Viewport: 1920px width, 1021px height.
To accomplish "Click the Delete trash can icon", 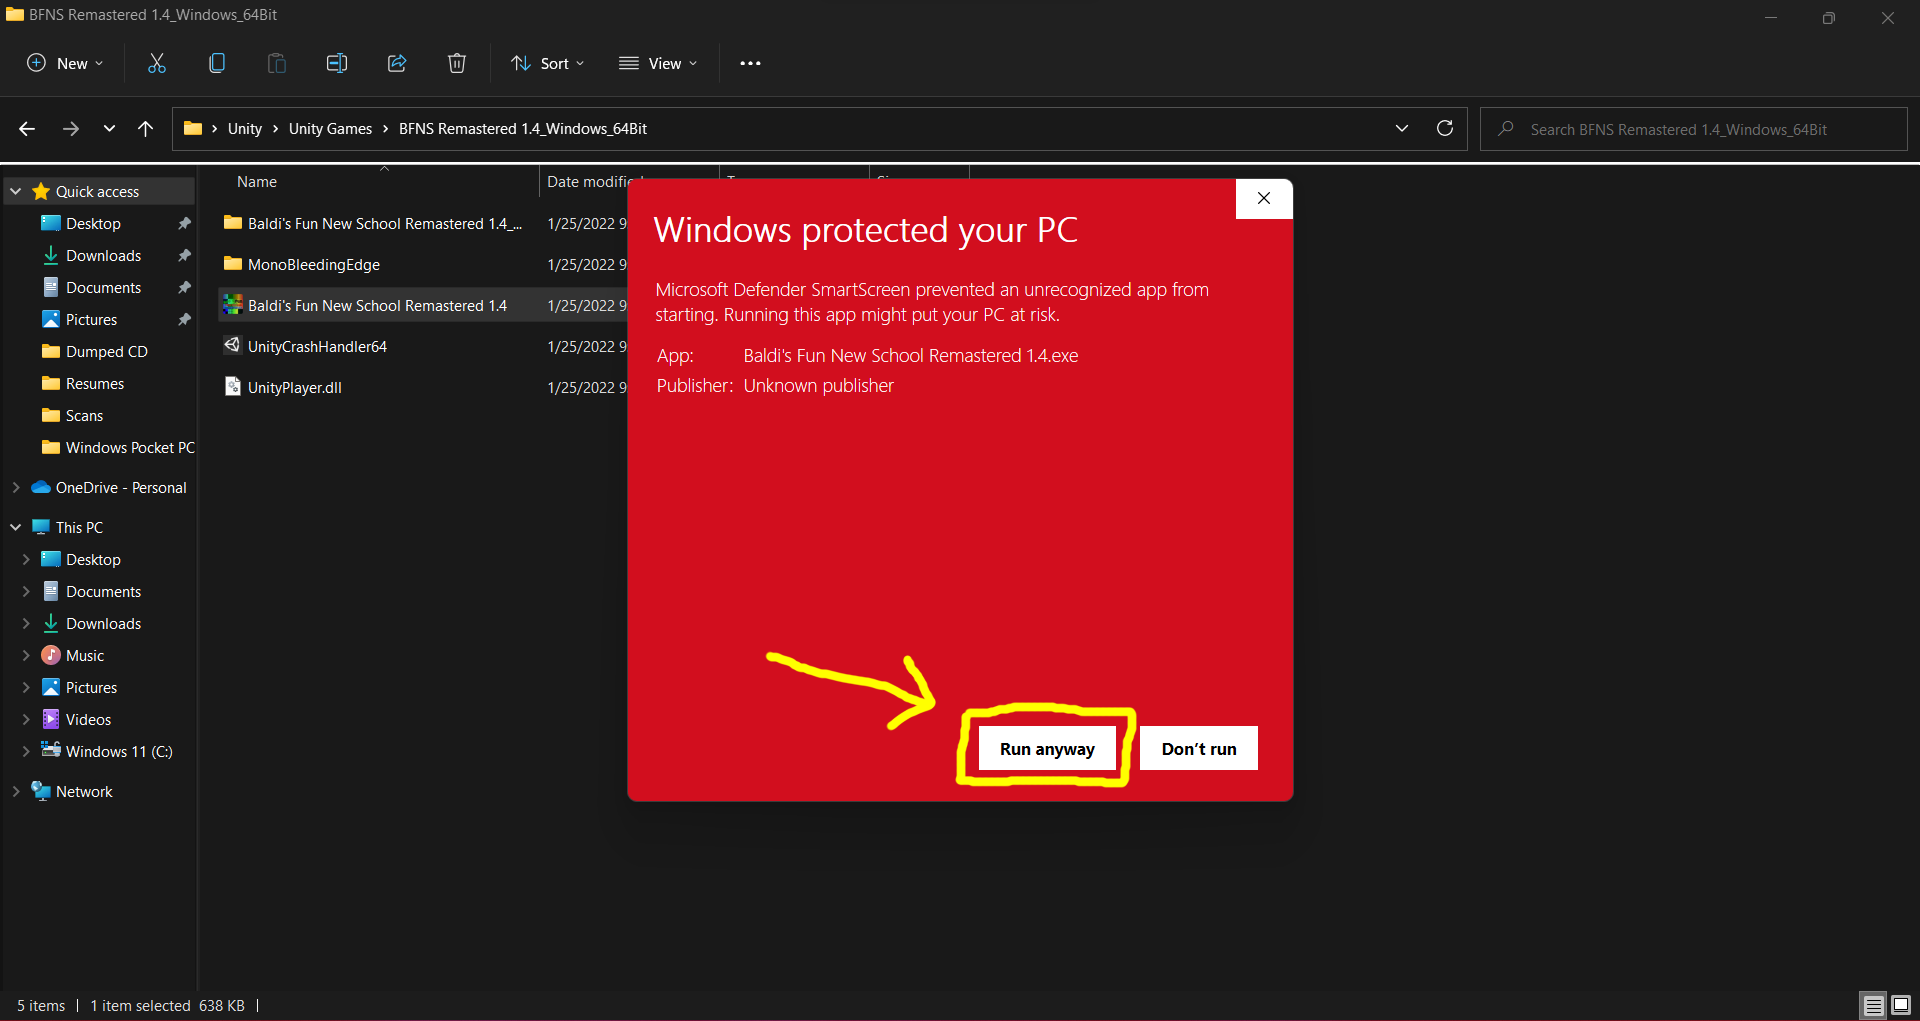I will 457,63.
